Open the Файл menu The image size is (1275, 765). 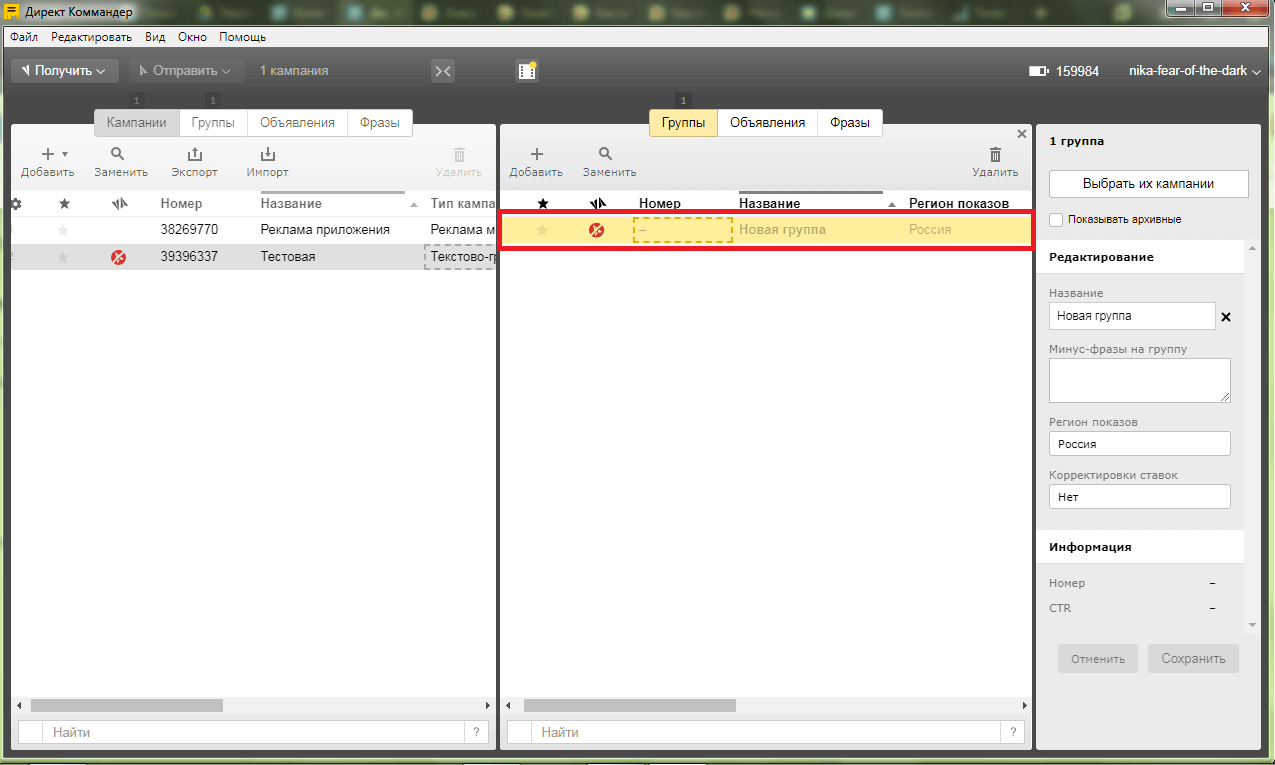(24, 37)
